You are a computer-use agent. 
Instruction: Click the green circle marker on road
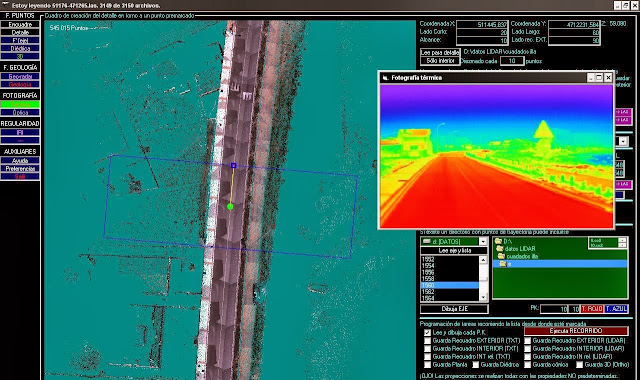(x=230, y=207)
